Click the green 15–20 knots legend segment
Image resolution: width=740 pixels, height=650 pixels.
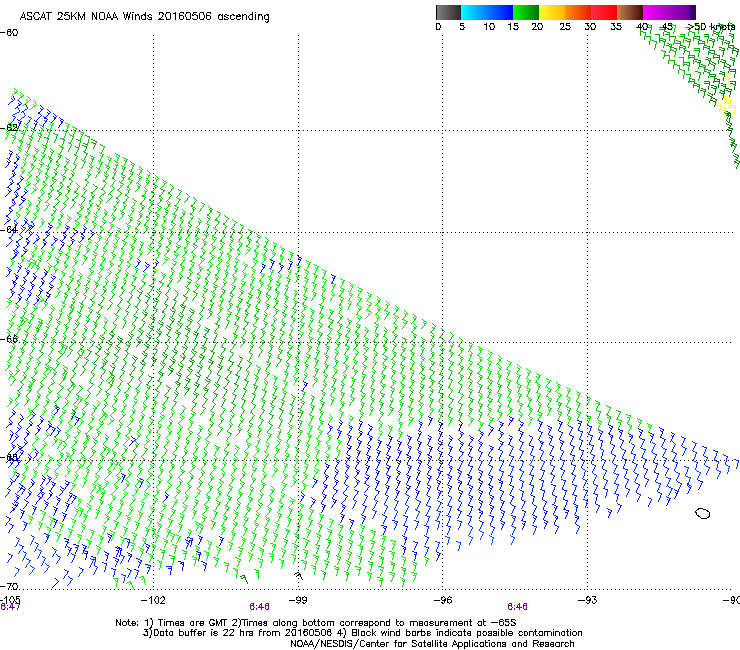[x=526, y=12]
